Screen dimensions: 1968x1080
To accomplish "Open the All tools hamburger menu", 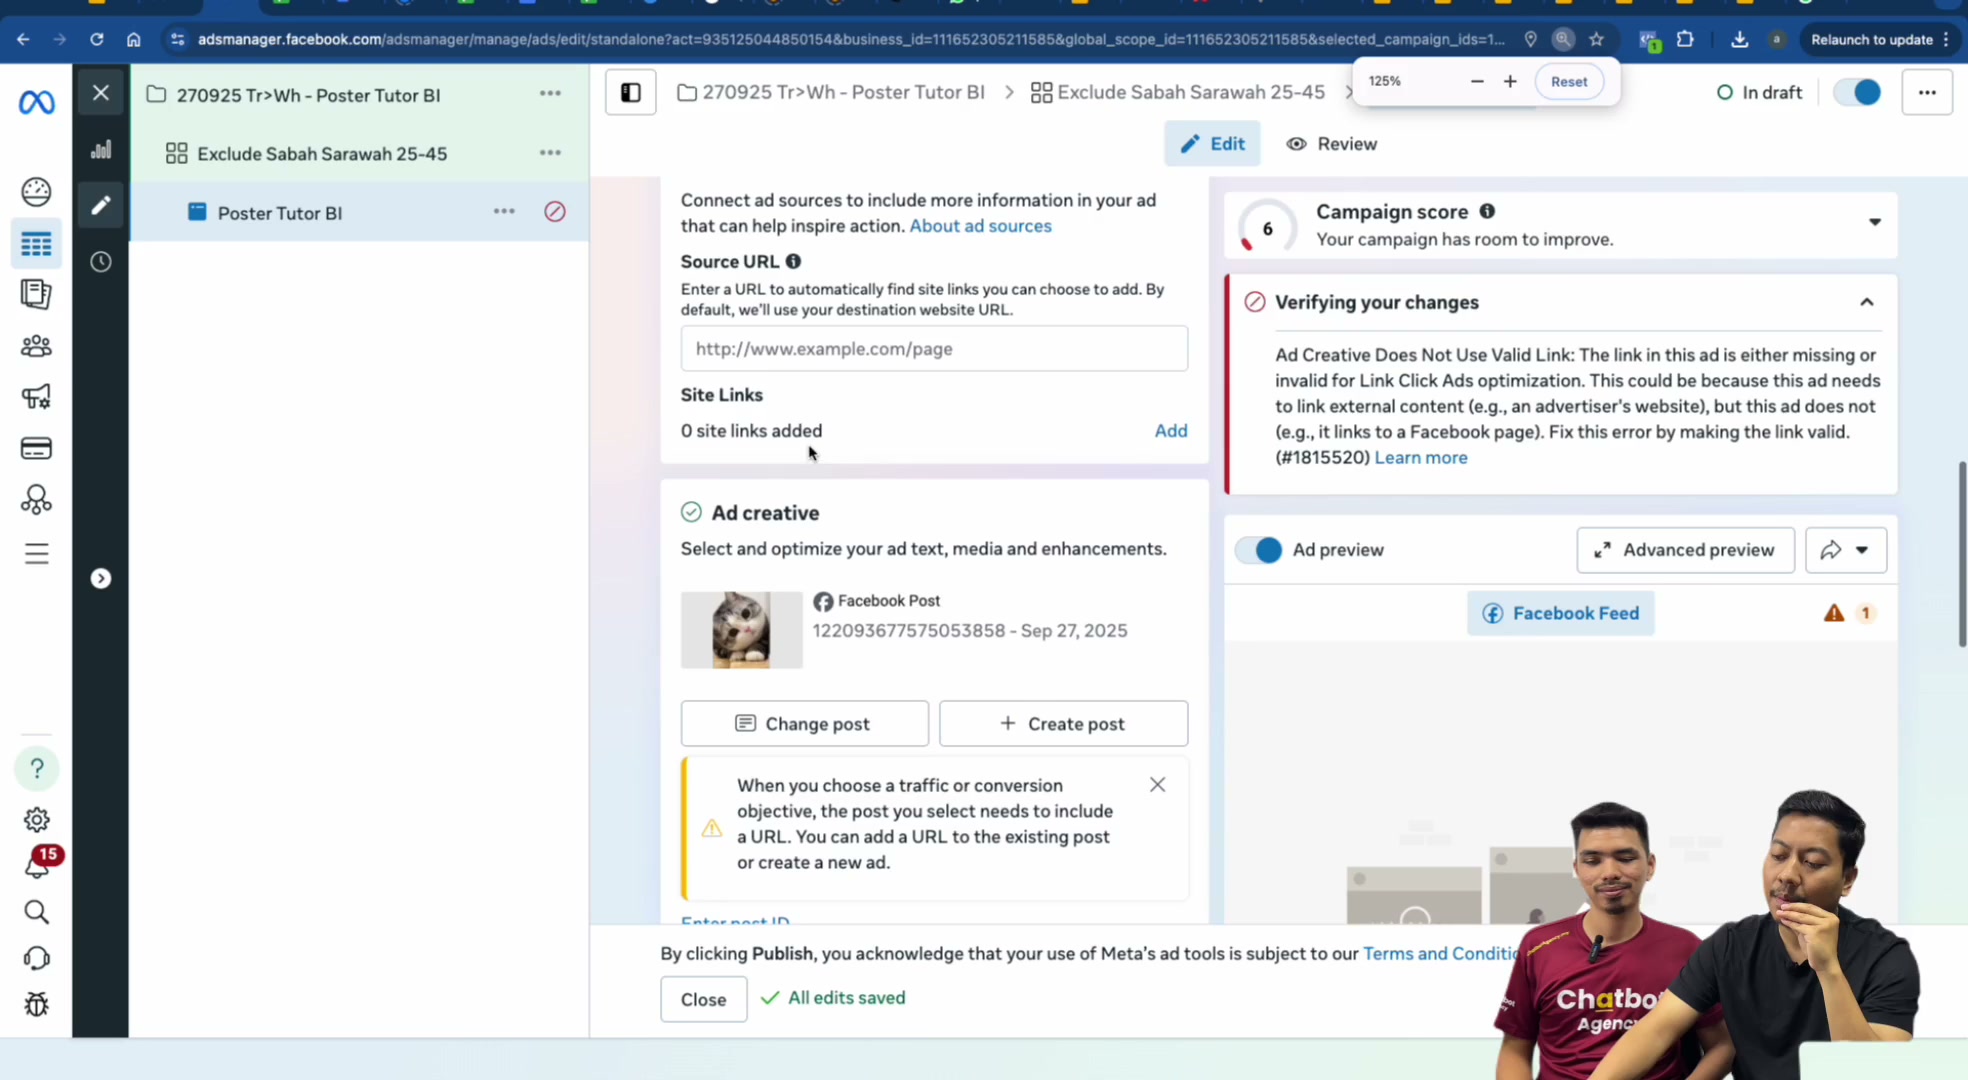I will (x=36, y=554).
